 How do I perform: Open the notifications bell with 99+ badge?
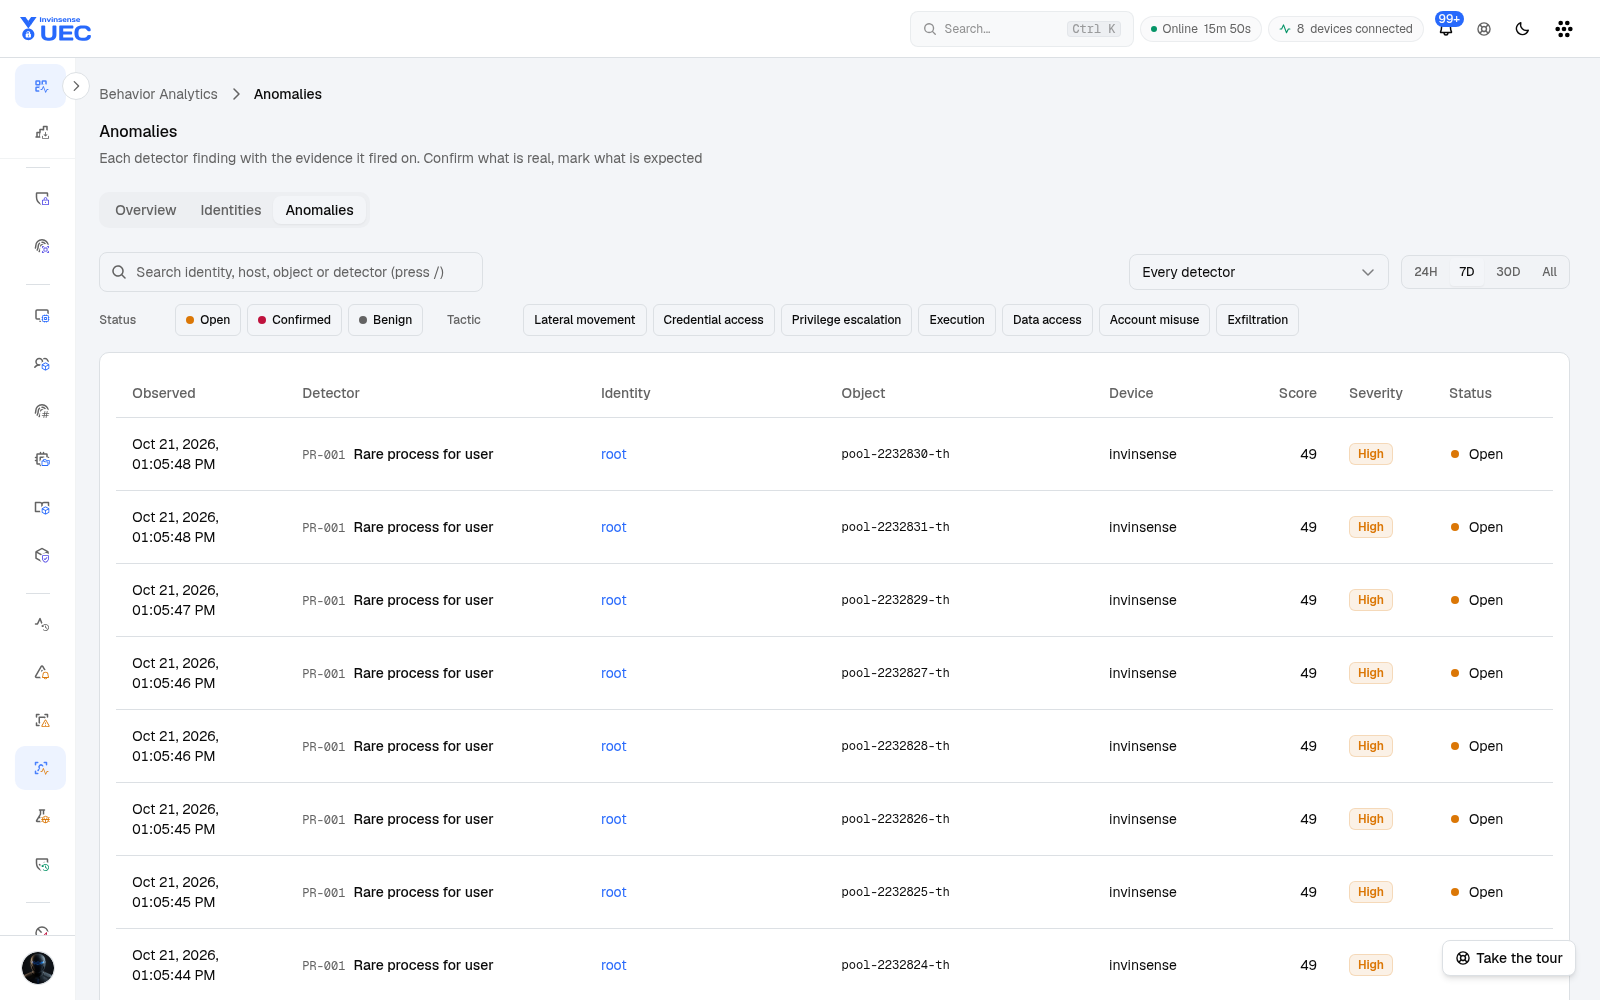[x=1446, y=29]
